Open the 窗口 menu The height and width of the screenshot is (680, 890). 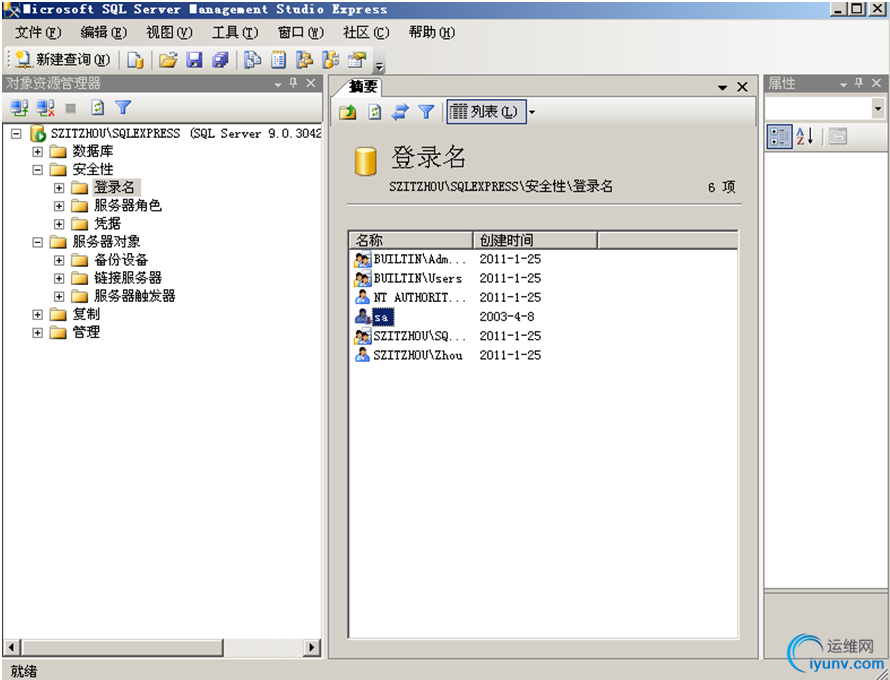point(300,32)
